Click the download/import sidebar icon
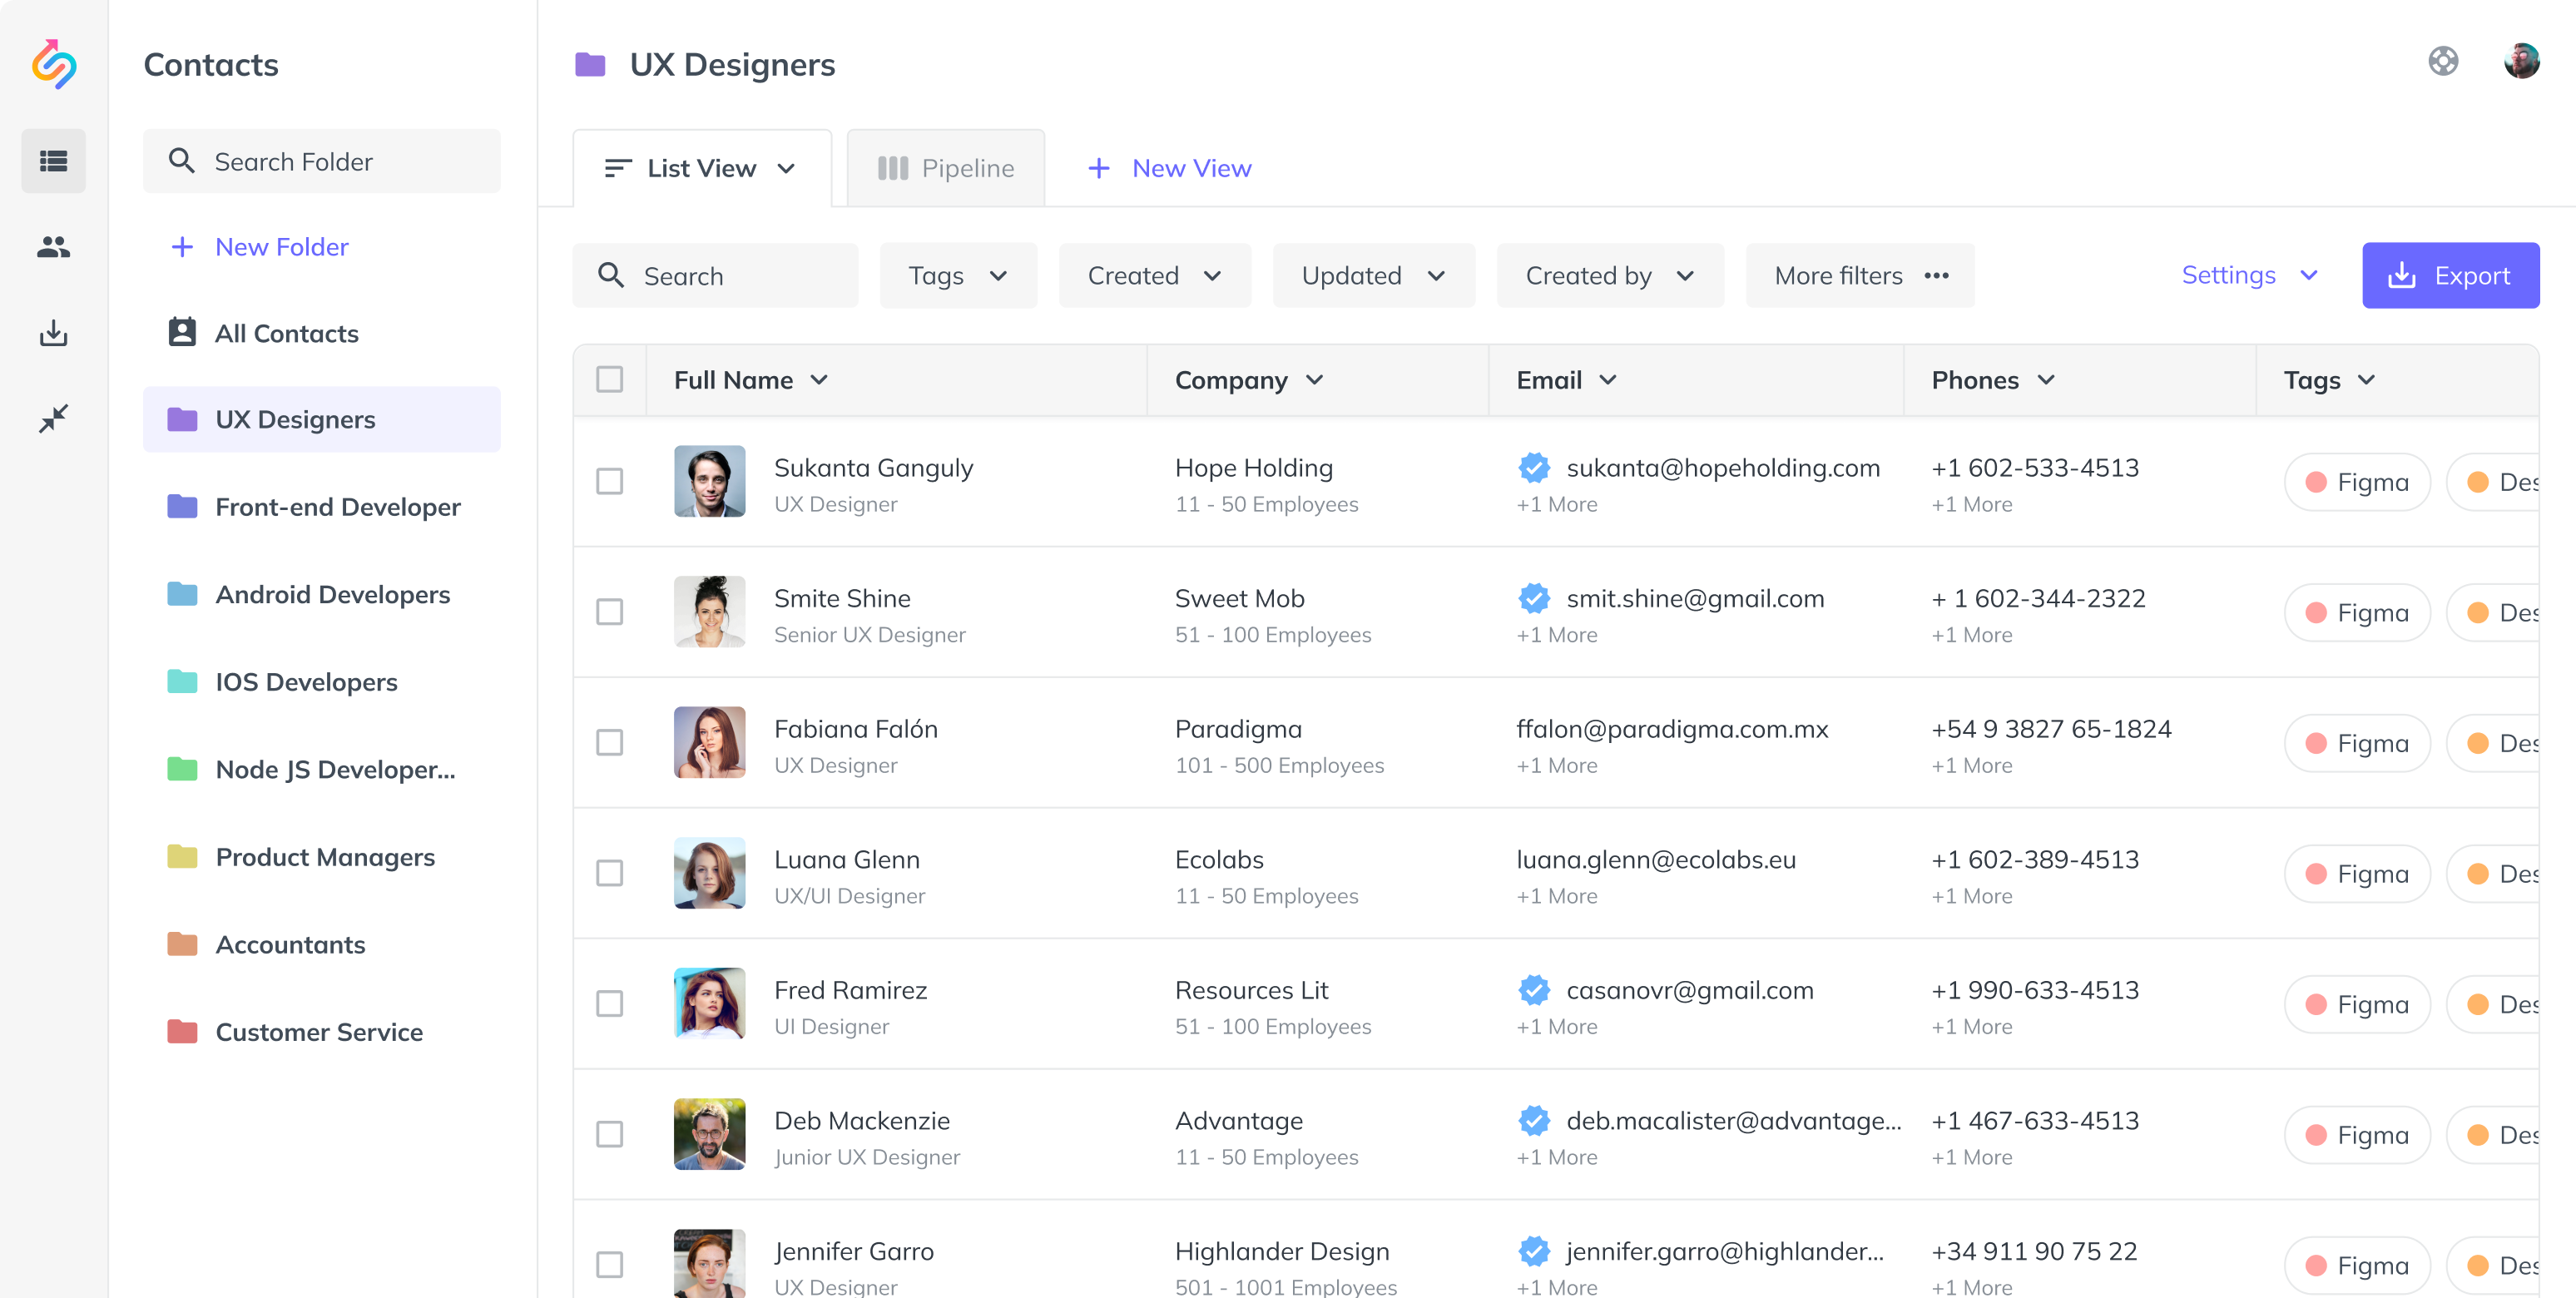 click(x=53, y=333)
